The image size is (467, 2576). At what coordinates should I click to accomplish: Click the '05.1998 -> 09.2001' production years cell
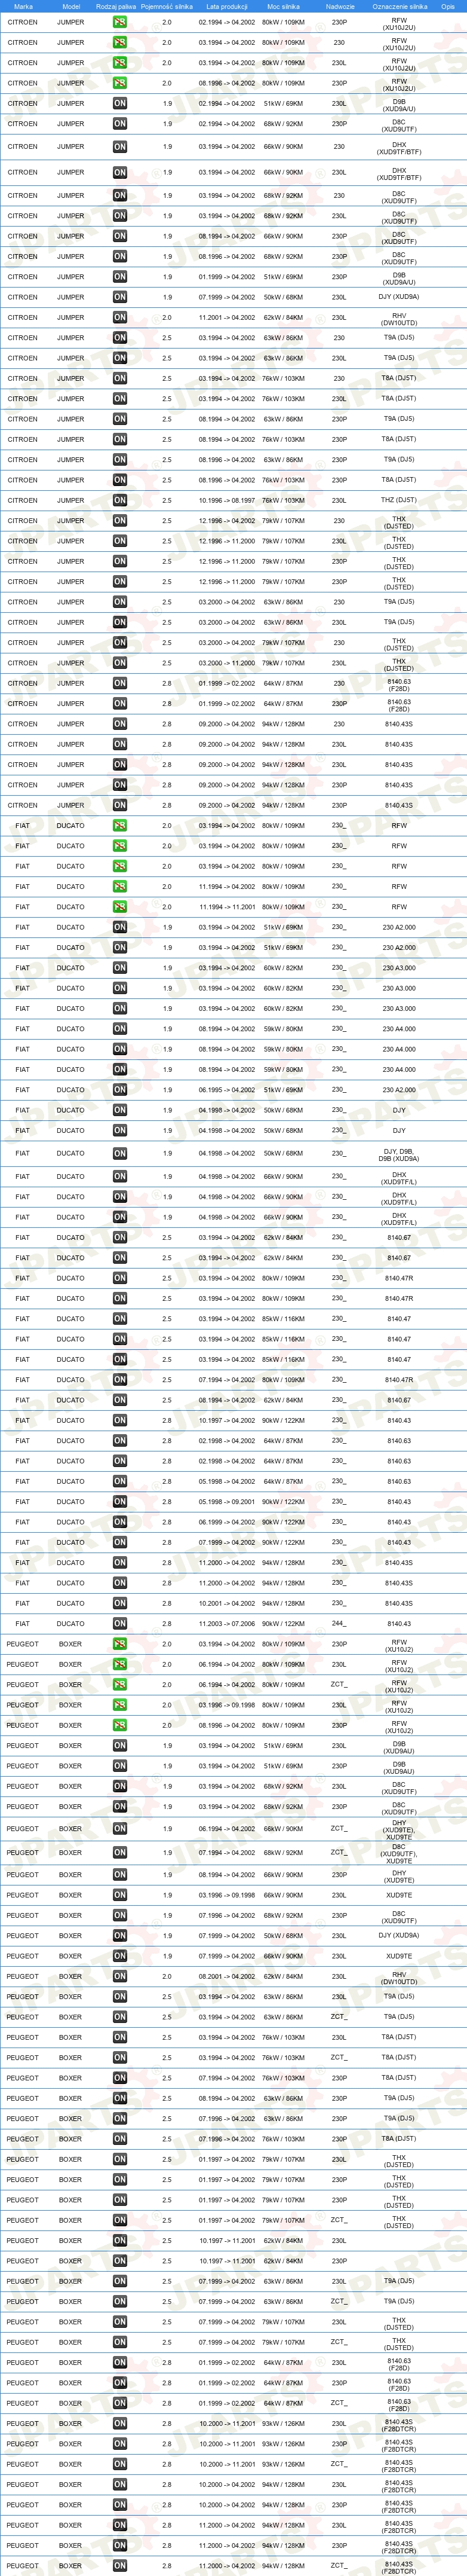[x=227, y=1502]
